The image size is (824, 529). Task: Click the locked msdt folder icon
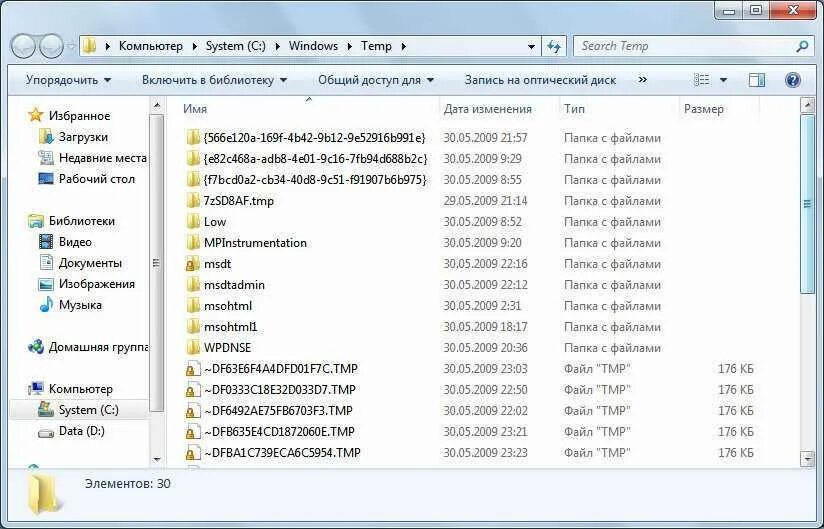coord(193,264)
